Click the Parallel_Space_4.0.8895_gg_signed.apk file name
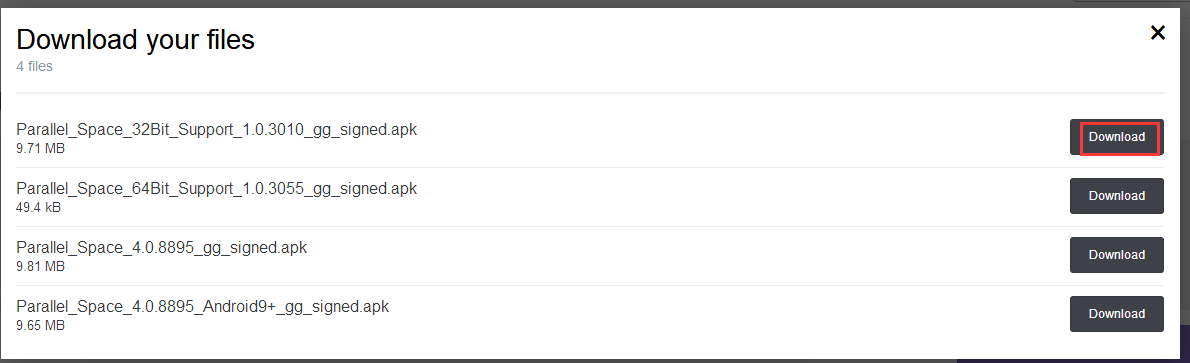This screenshot has height=363, width=1190. [162, 248]
